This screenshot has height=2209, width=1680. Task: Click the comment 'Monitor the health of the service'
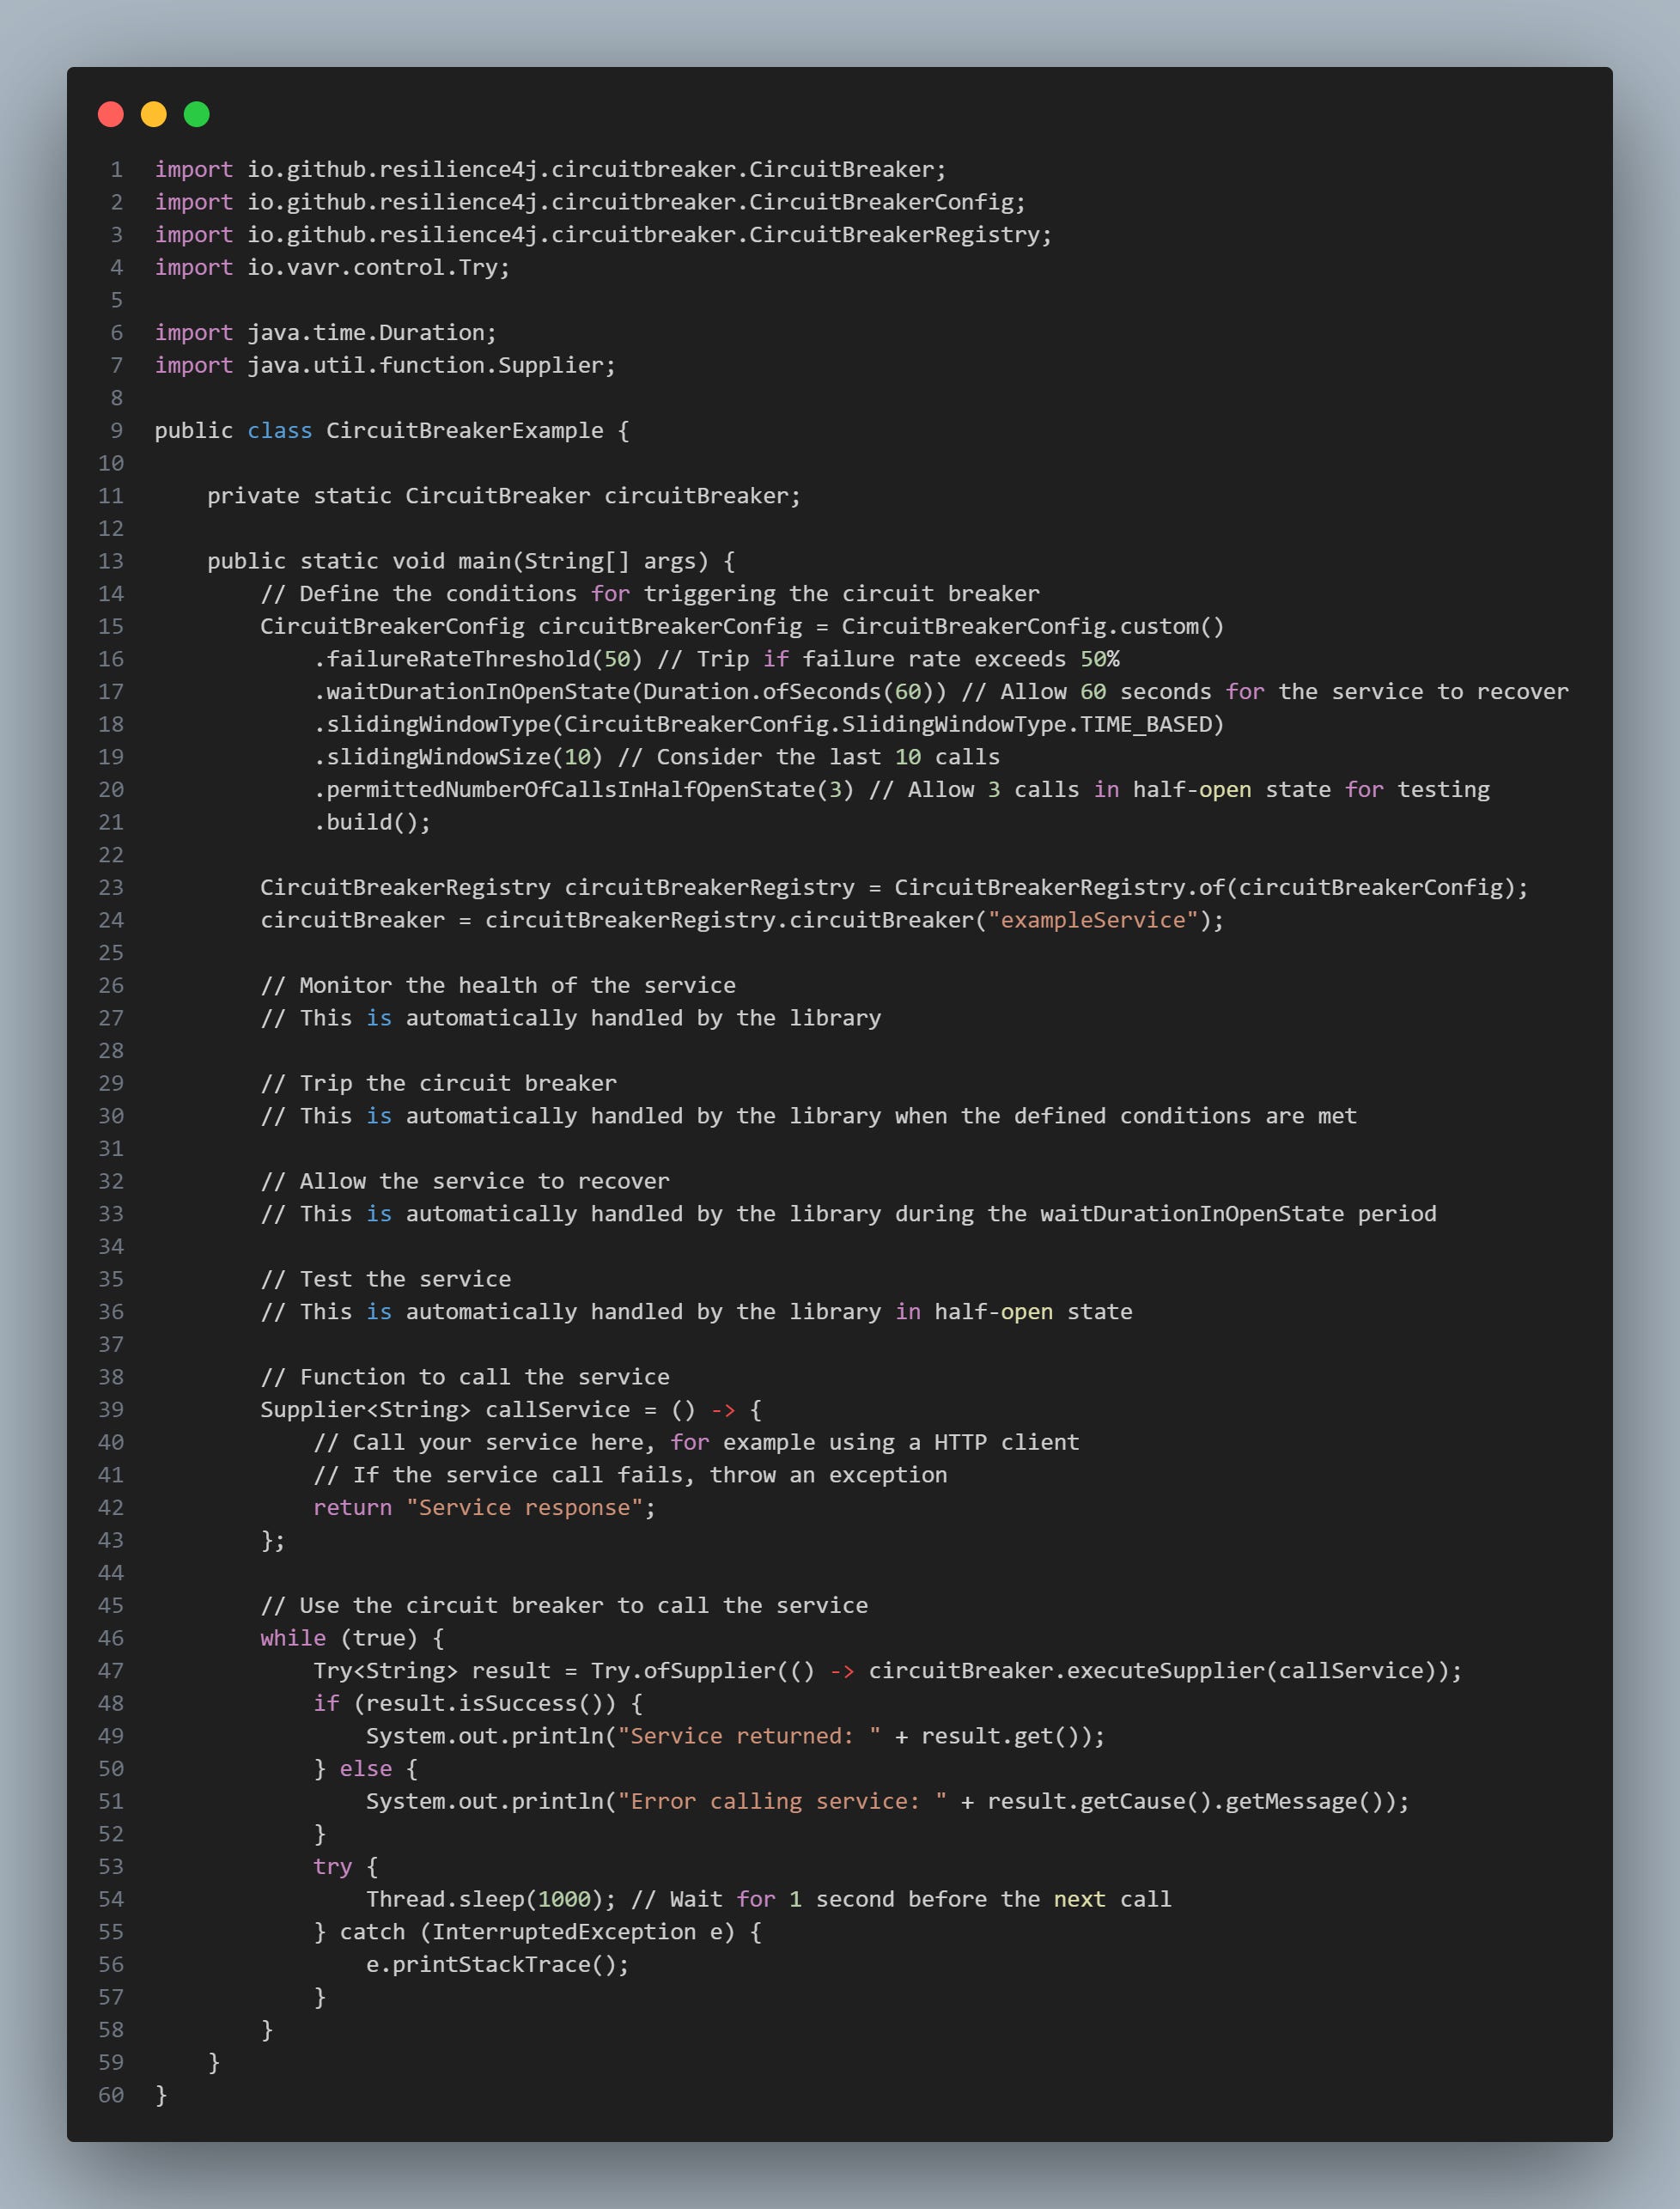click(498, 985)
